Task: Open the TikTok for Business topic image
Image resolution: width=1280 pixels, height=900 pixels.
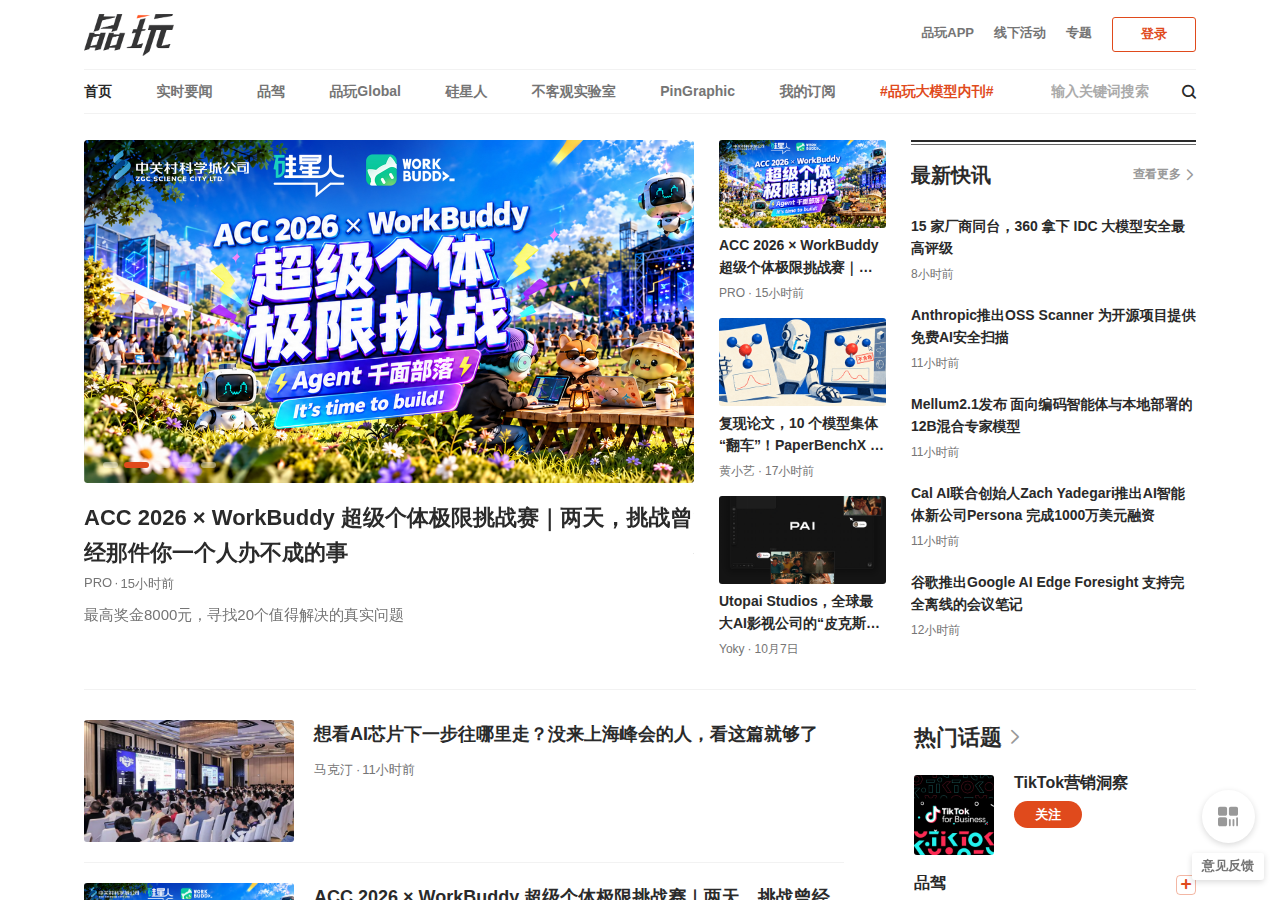Action: pos(954,815)
